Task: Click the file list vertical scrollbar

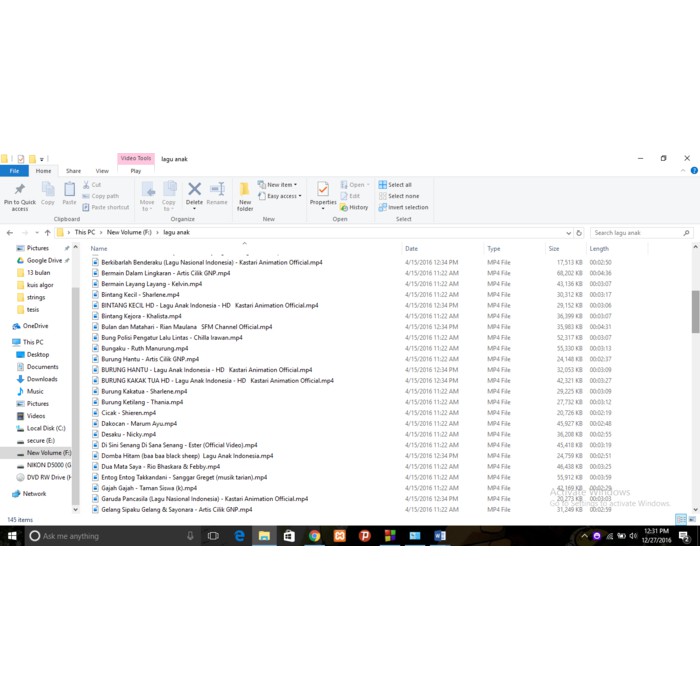Action: [695, 310]
